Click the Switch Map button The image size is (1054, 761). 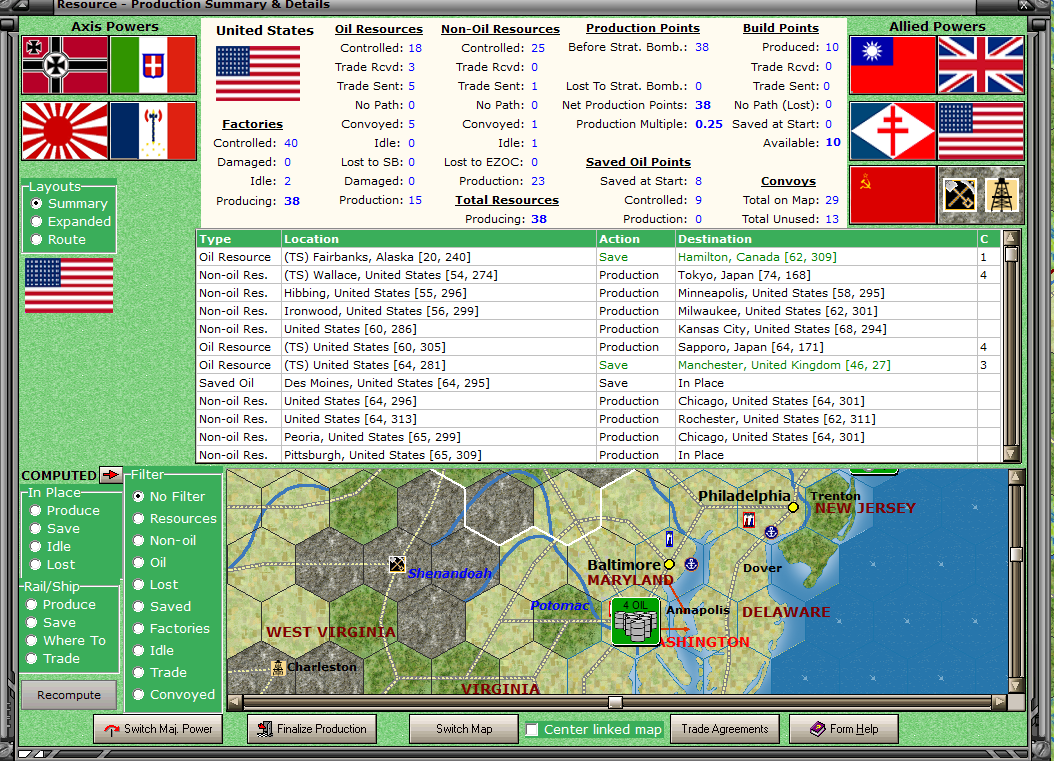tap(464, 729)
